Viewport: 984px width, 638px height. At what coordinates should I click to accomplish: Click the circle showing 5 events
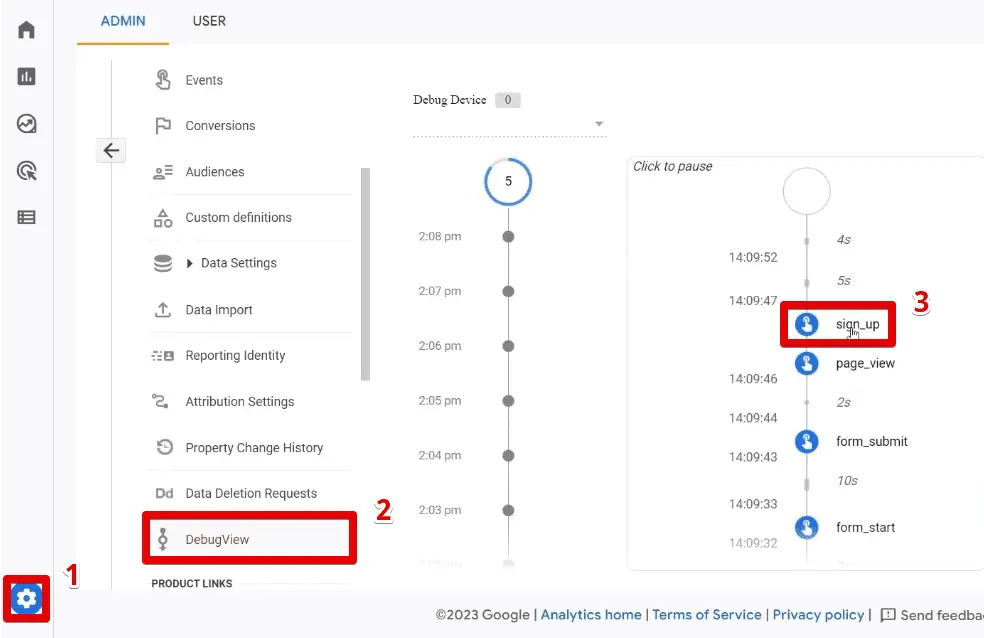pyautogui.click(x=508, y=182)
